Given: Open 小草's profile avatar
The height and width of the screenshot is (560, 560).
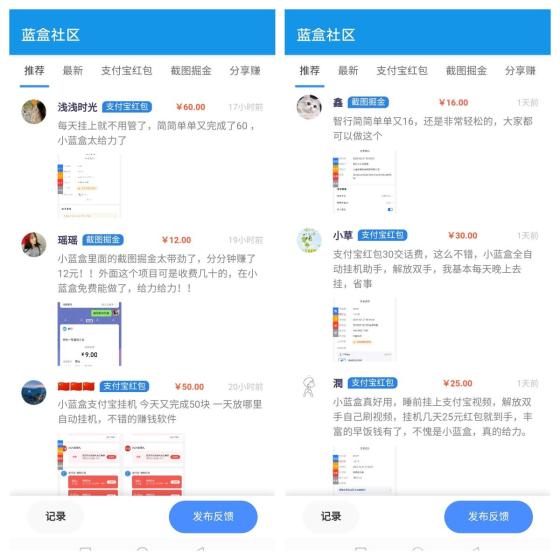Looking at the screenshot, I should tap(309, 240).
